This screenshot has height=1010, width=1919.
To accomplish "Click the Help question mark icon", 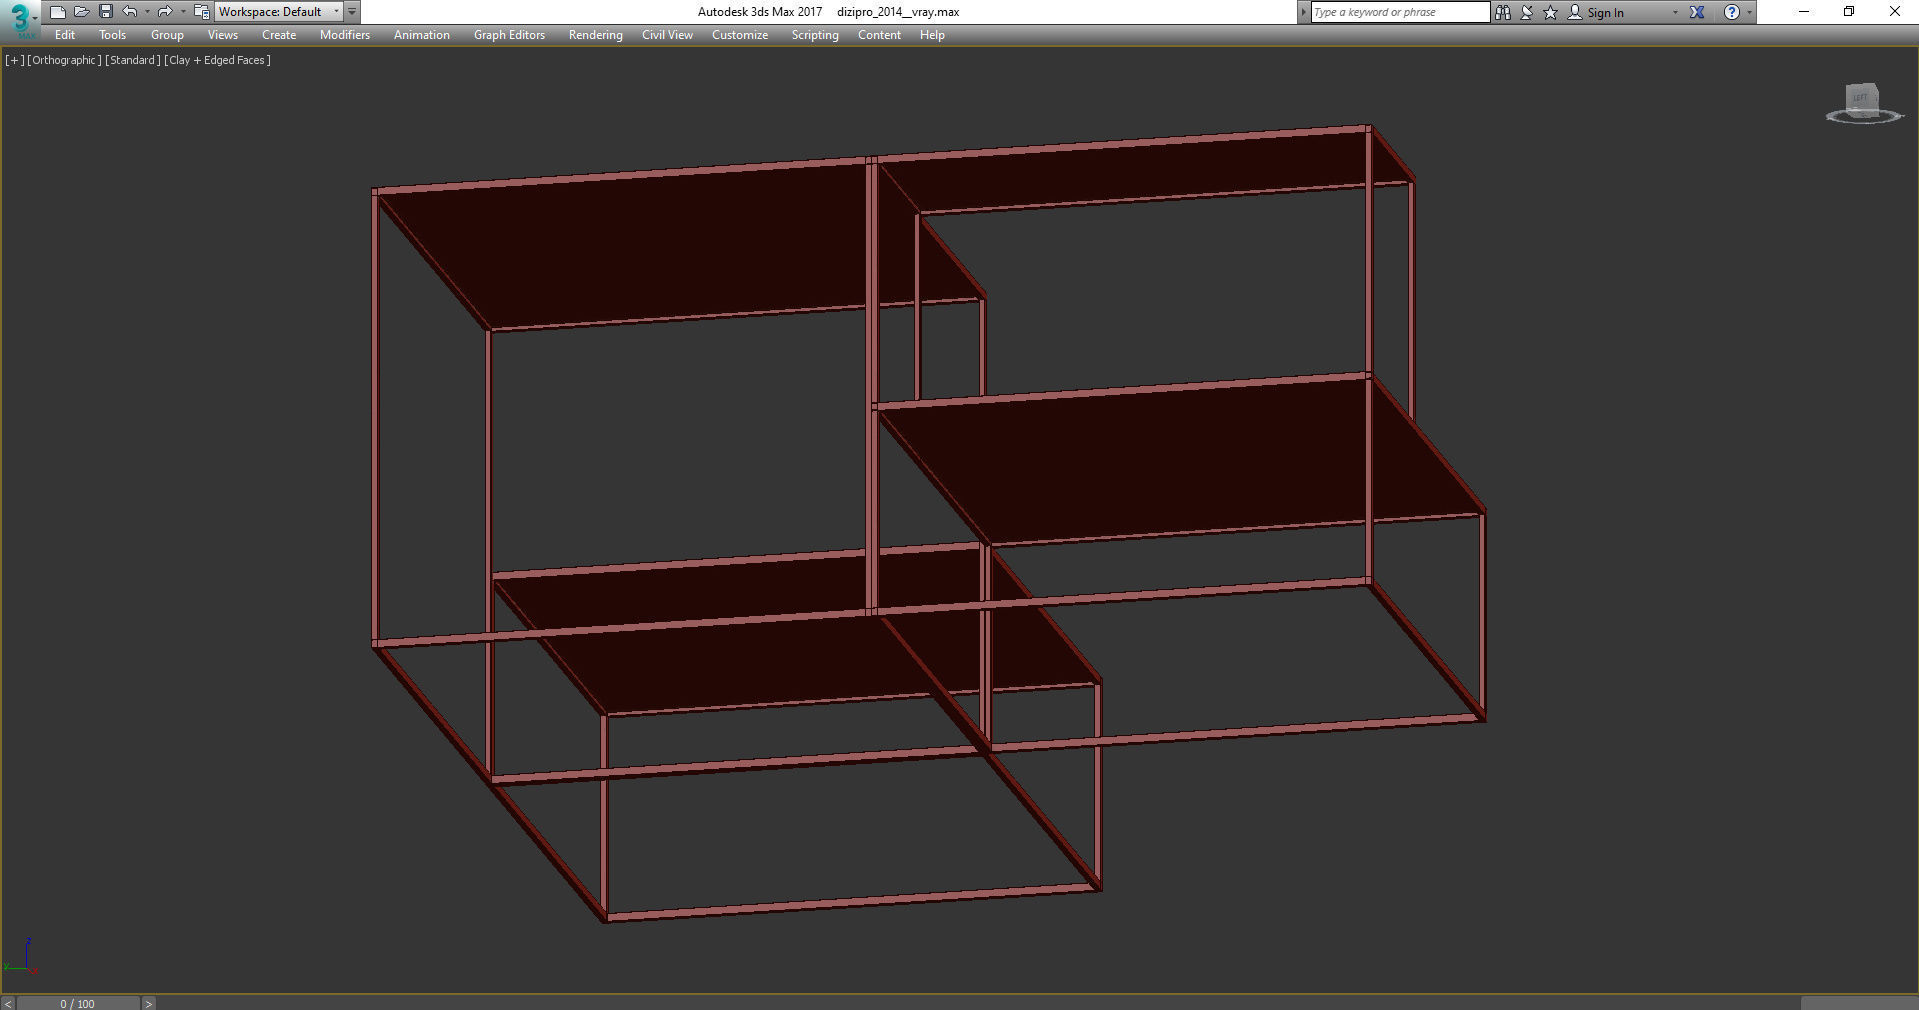I will (x=1732, y=12).
